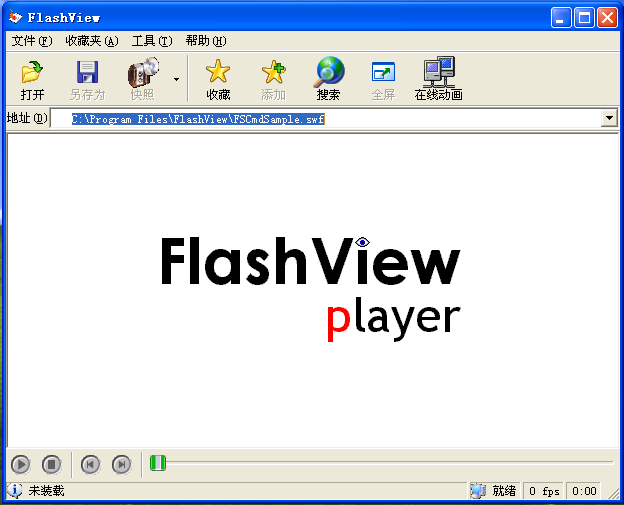This screenshot has width=624, height=505.
Task: Click the 未装载 status text
Action: tap(46, 491)
